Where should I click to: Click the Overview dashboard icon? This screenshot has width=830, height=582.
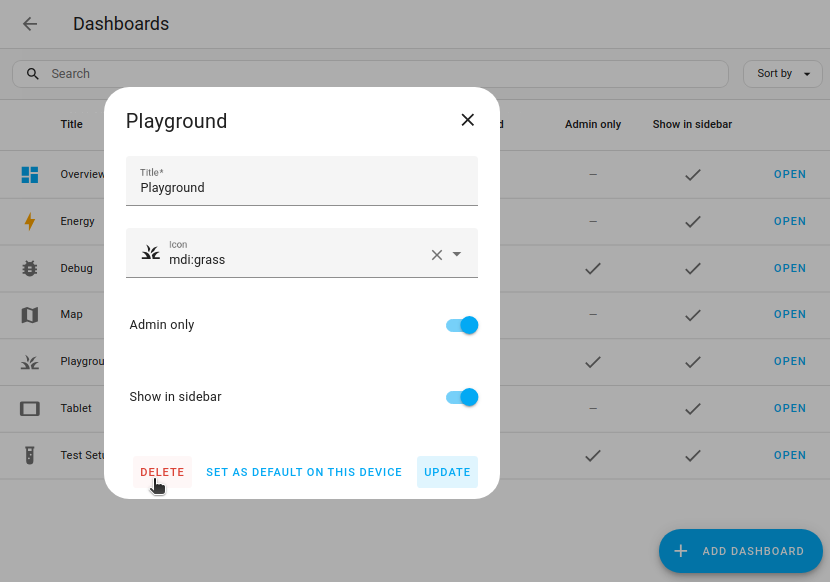pyautogui.click(x=30, y=175)
